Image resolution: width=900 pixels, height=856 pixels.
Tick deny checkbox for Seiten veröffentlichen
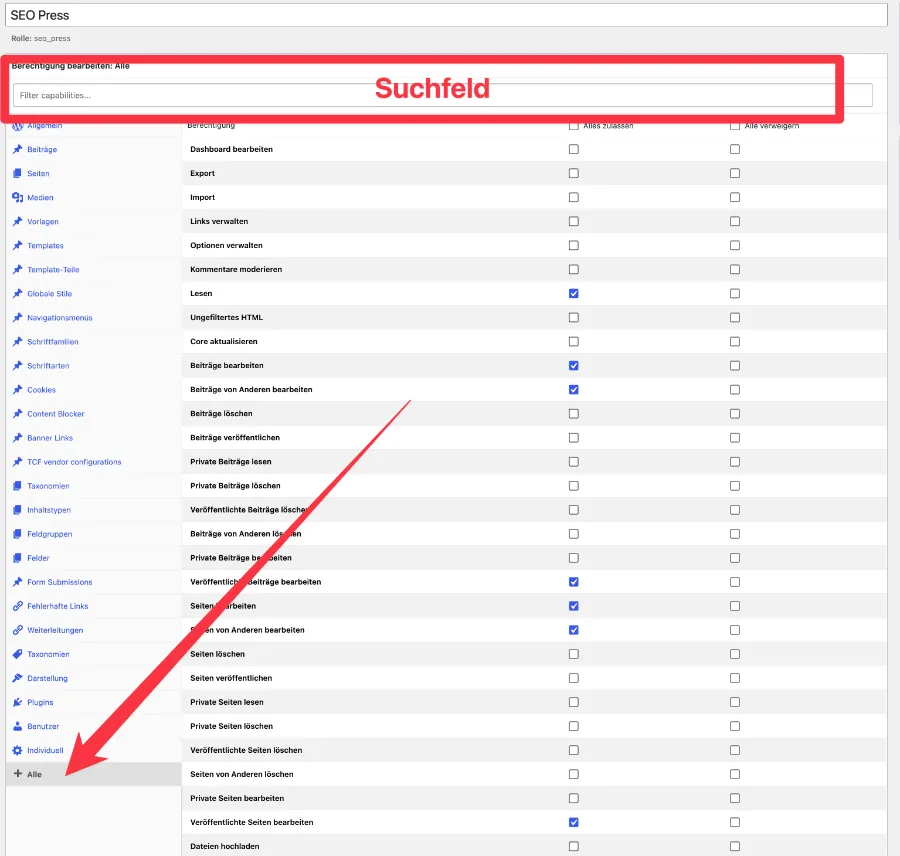tap(735, 678)
